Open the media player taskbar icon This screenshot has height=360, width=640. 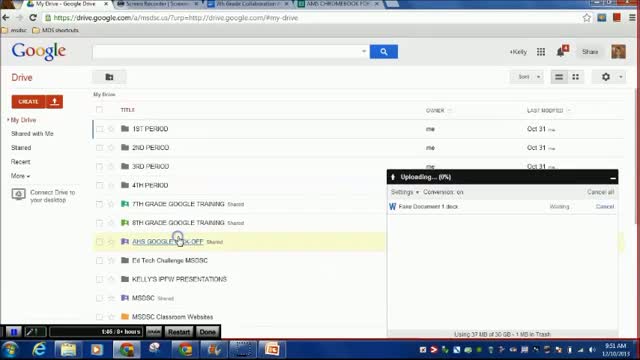97,350
